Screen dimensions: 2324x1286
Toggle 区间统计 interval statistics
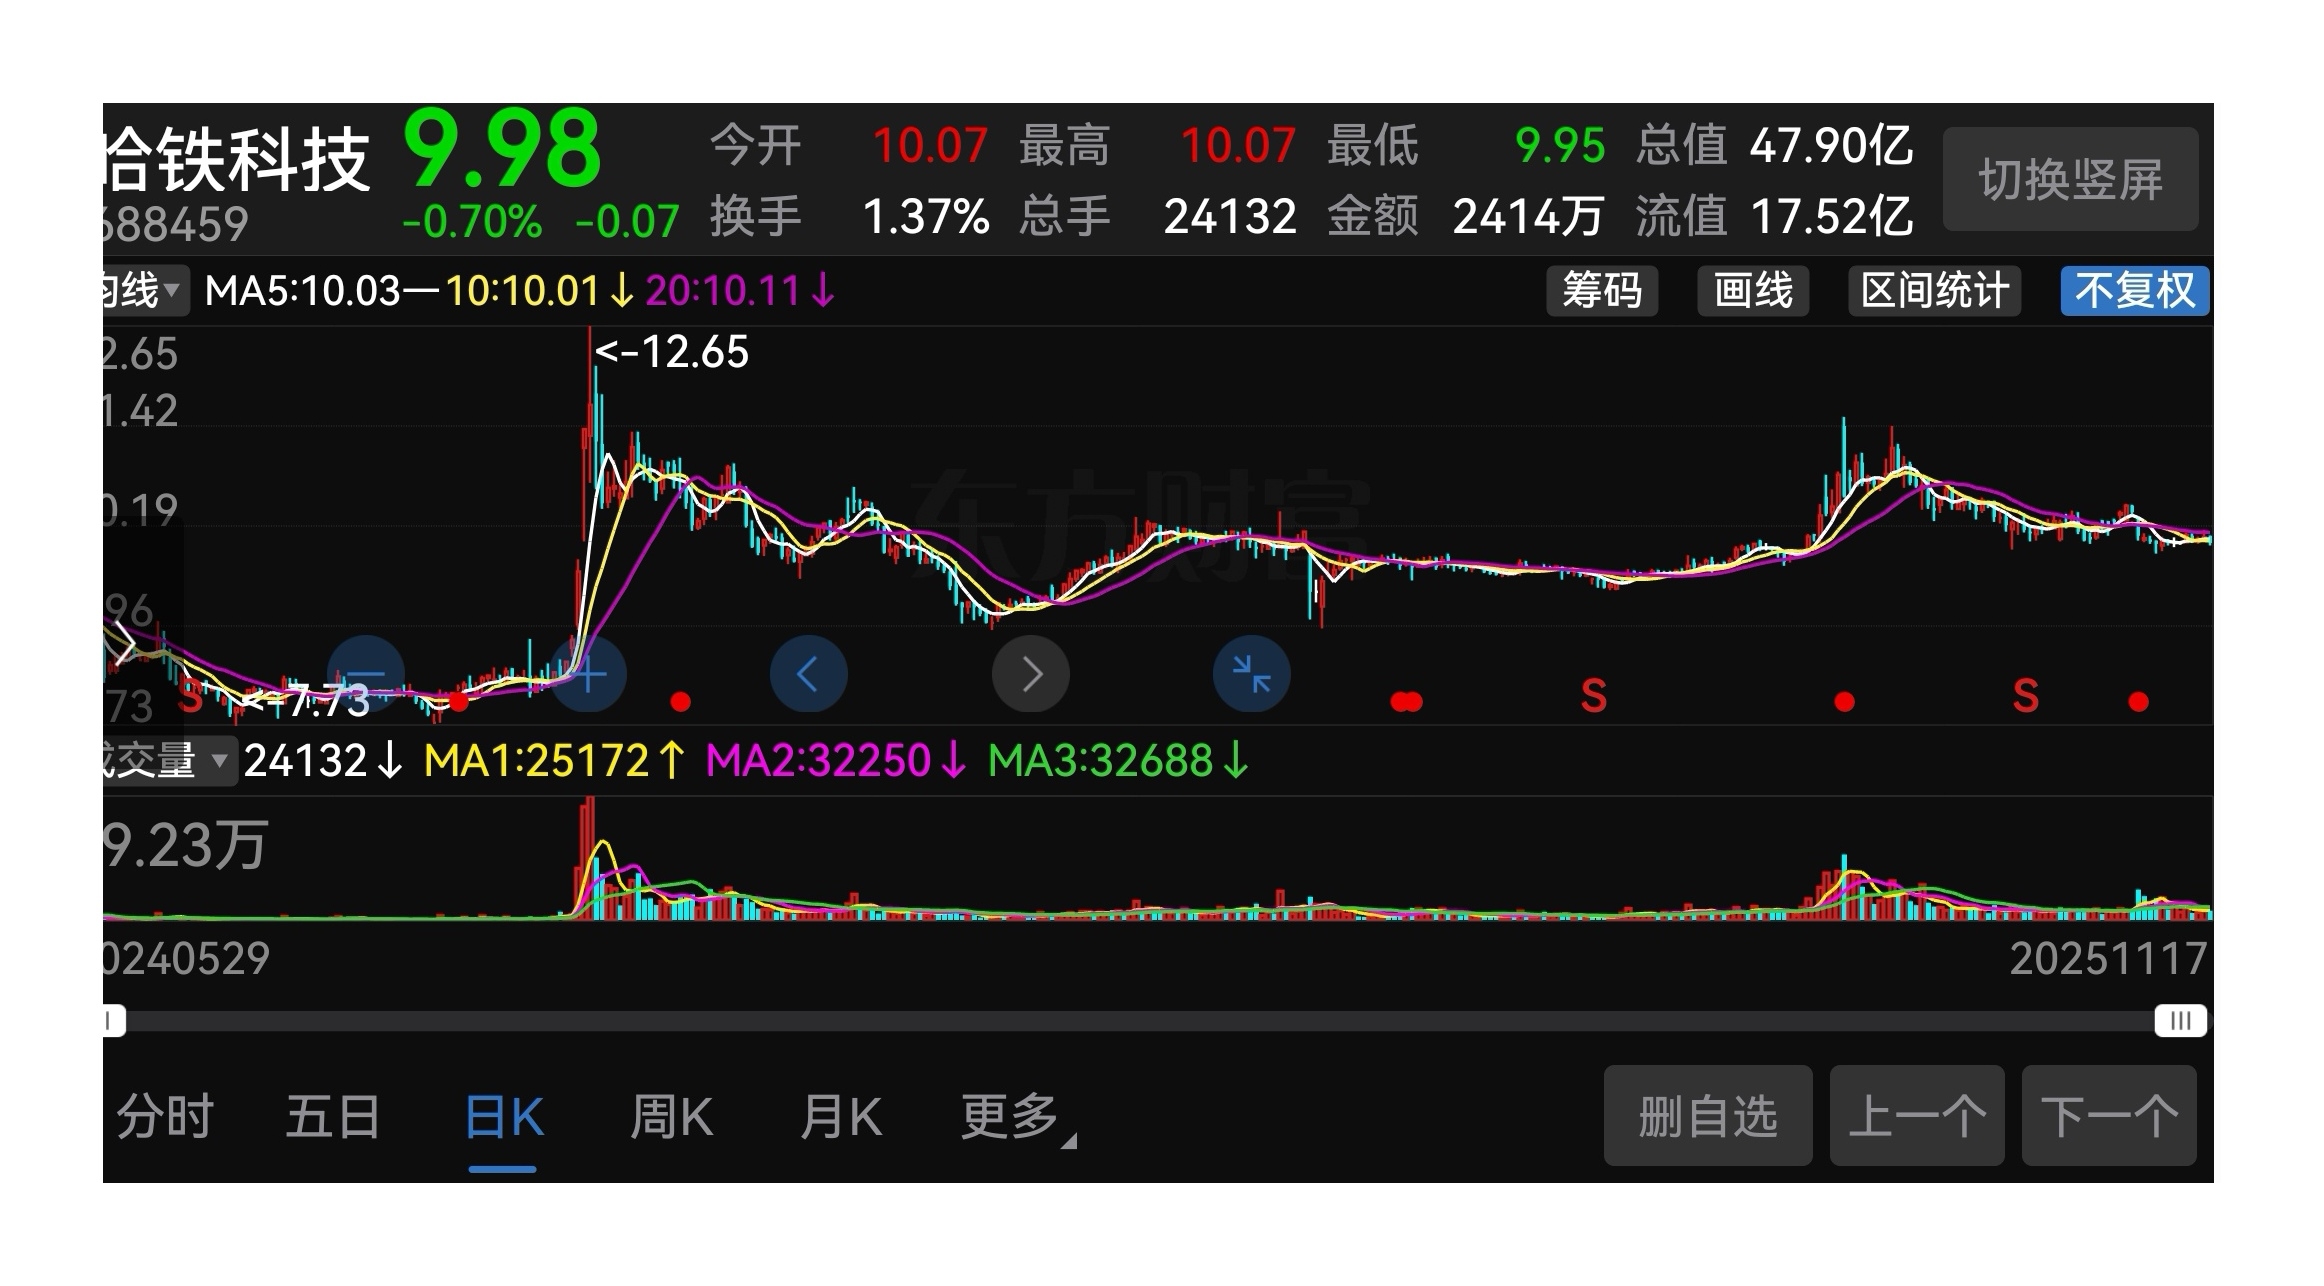(1934, 291)
